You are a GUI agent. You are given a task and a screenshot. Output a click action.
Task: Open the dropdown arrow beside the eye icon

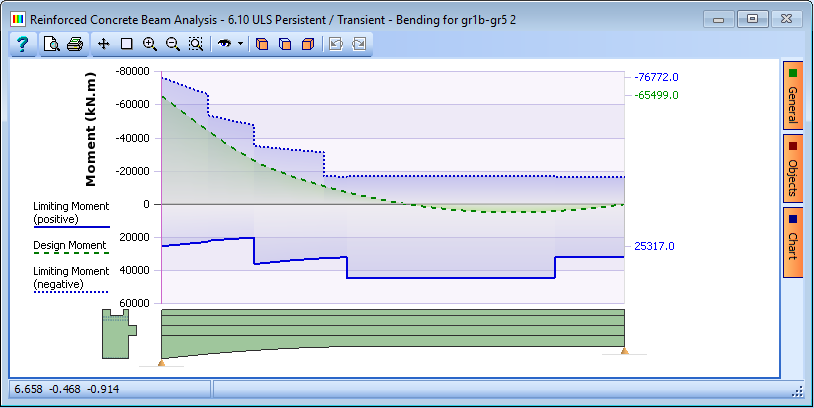(240, 44)
